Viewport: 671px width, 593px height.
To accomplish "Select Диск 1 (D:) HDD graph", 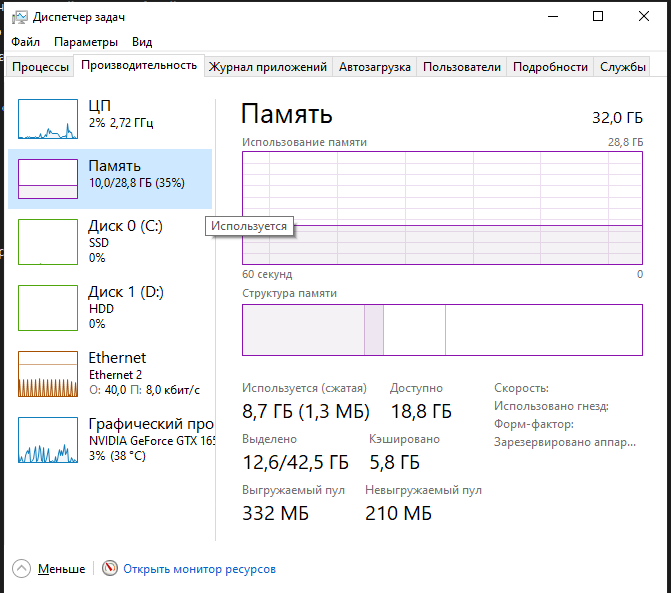I will (x=48, y=308).
